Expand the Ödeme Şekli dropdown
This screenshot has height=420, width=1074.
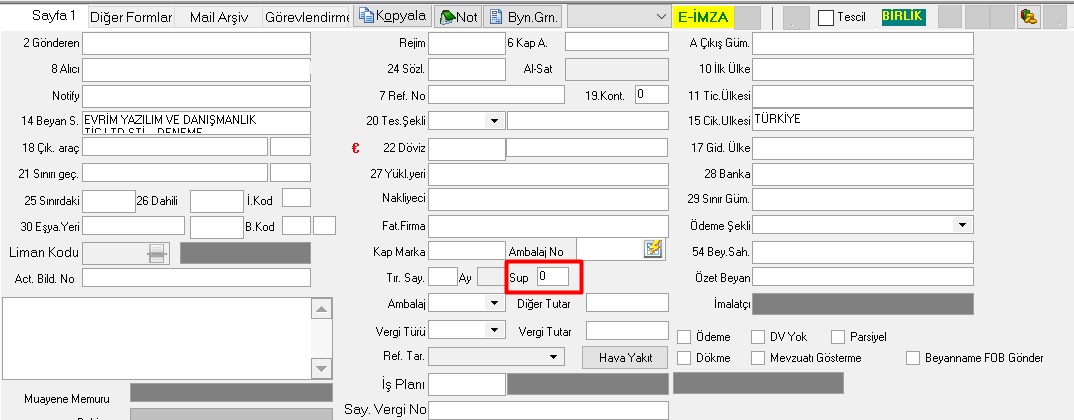tap(962, 224)
